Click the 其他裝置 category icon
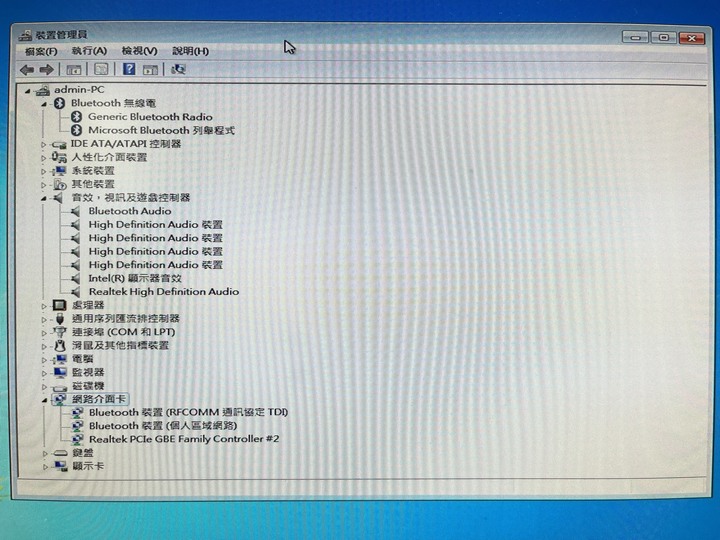The image size is (720, 540). 59,185
